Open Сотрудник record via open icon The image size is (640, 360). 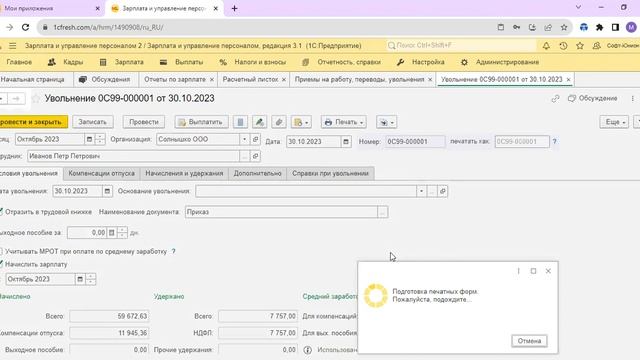point(256,156)
